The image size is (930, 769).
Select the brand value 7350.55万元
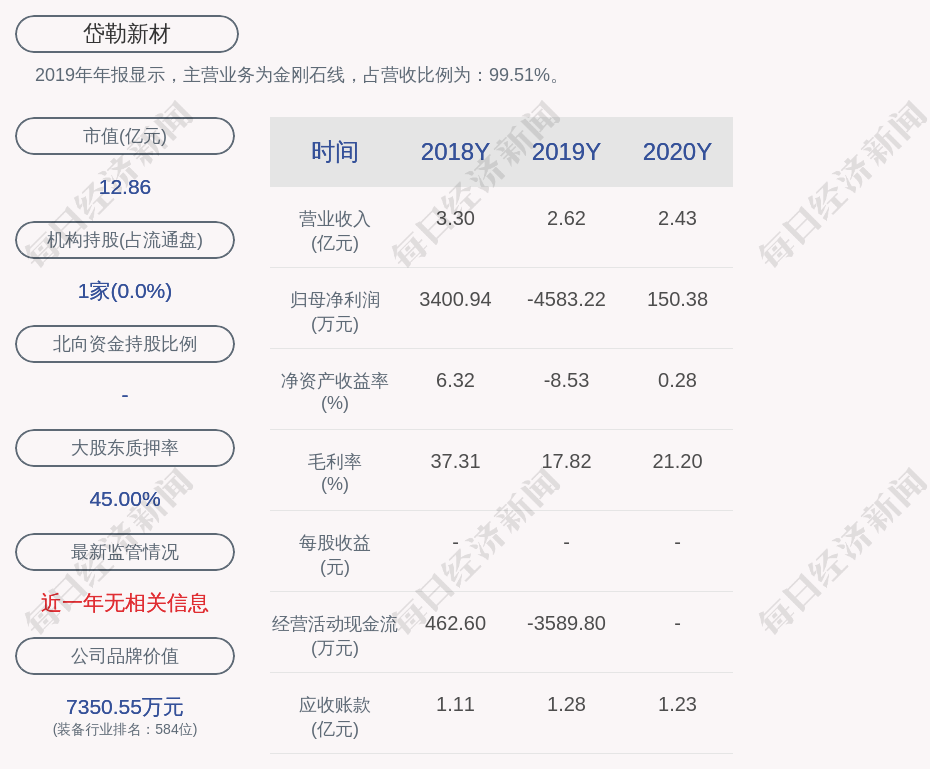click(x=125, y=707)
